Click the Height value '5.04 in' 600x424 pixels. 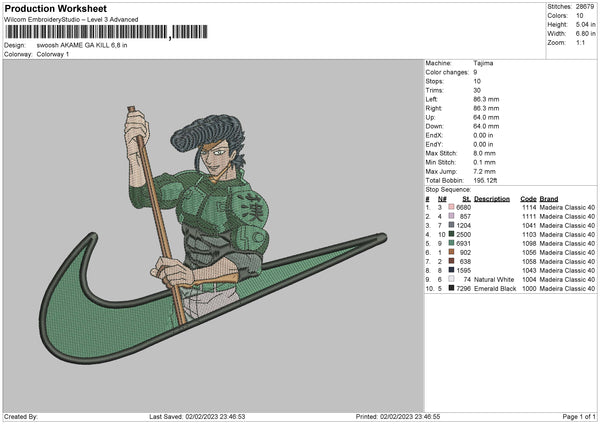click(x=585, y=24)
